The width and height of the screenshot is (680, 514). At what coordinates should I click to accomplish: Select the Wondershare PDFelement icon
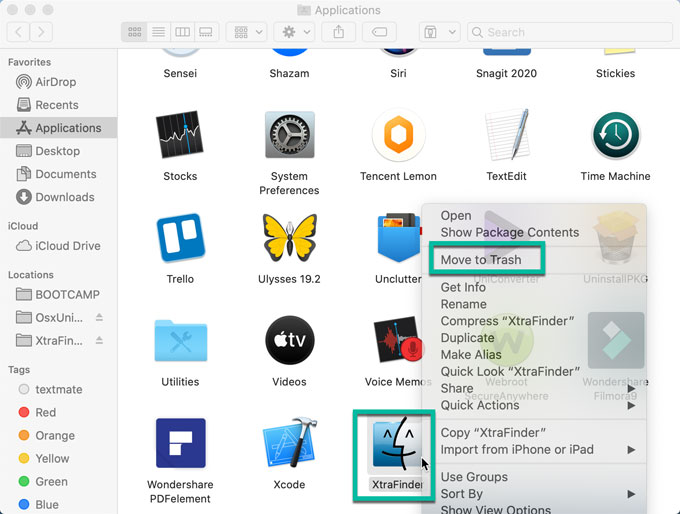click(180, 443)
